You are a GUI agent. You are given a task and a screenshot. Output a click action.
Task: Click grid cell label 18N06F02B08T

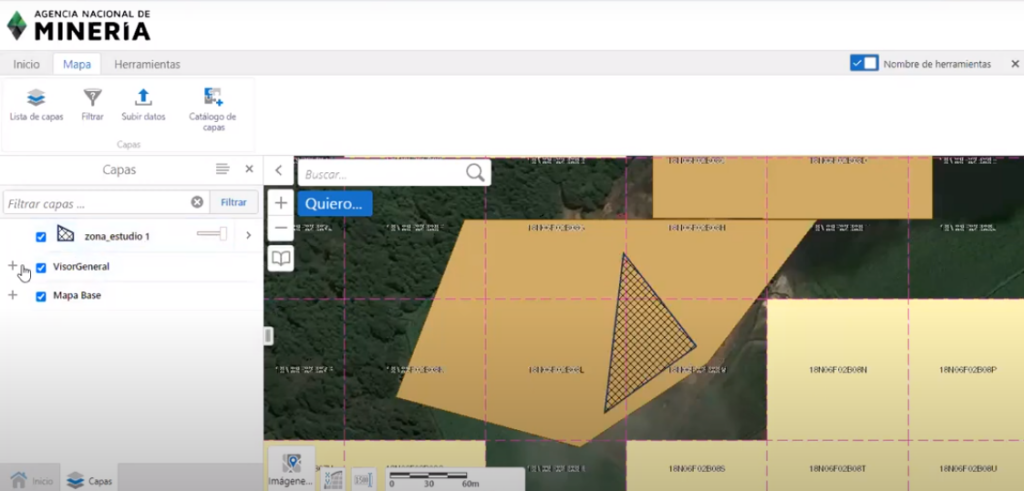pyautogui.click(x=838, y=469)
